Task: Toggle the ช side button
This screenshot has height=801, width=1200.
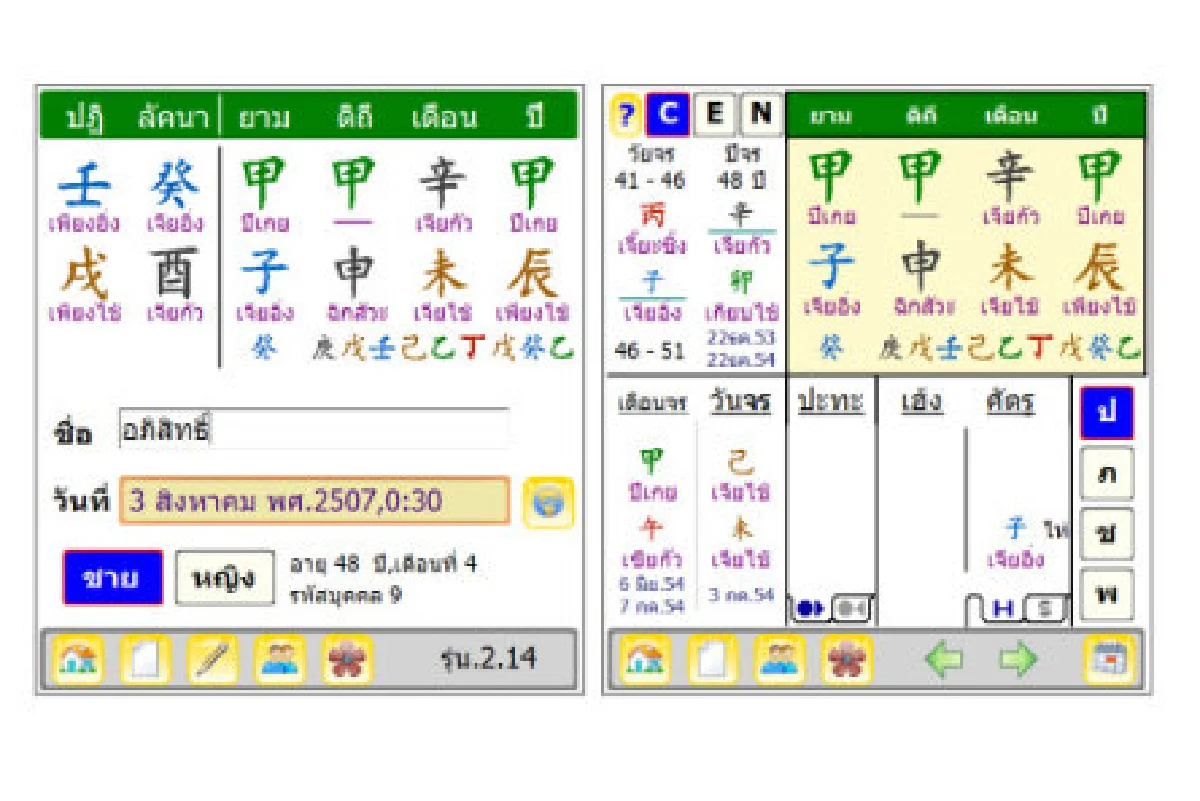Action: (x=1107, y=534)
